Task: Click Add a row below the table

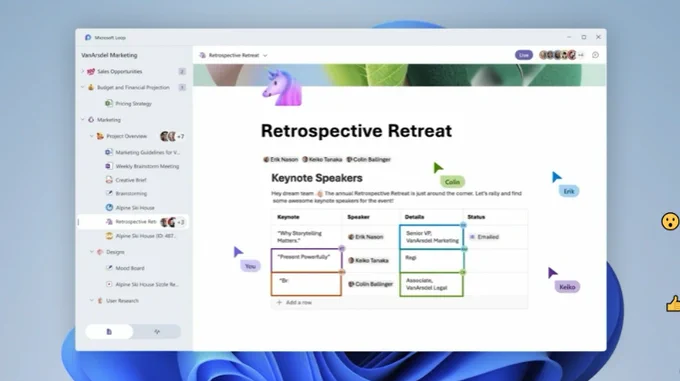Action: click(x=299, y=302)
